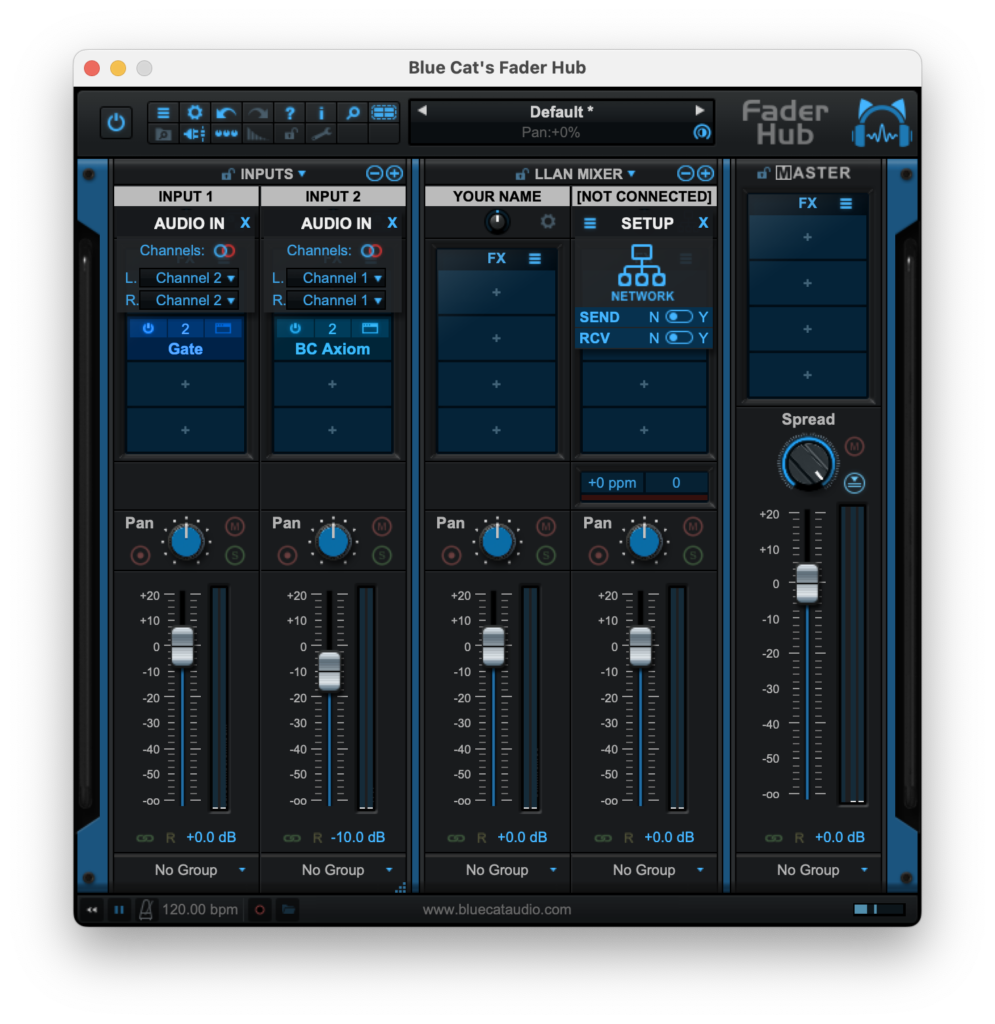
Task: Open the help question mark icon
Action: pos(289,113)
